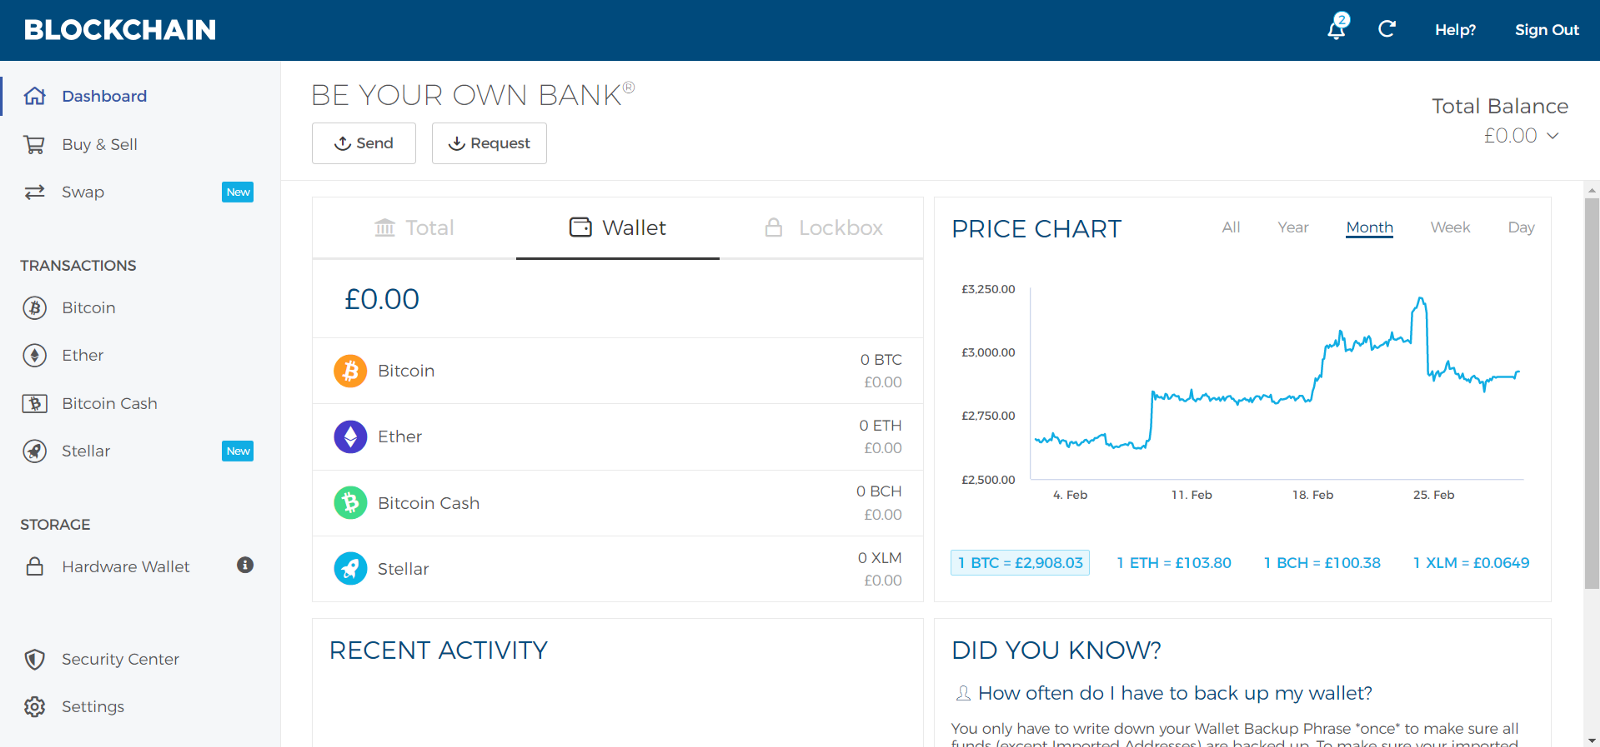Click the BLOCKCHAIN logo
Viewport: 1600px width, 747px height.
120,30
